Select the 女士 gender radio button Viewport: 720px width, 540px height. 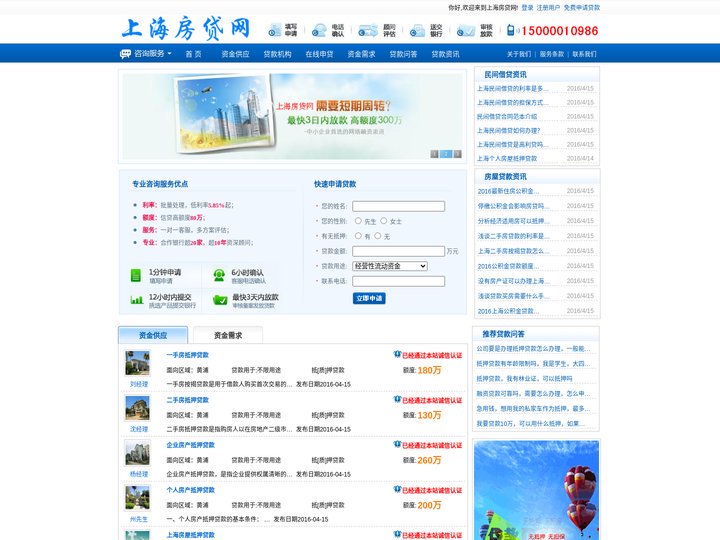[x=383, y=221]
